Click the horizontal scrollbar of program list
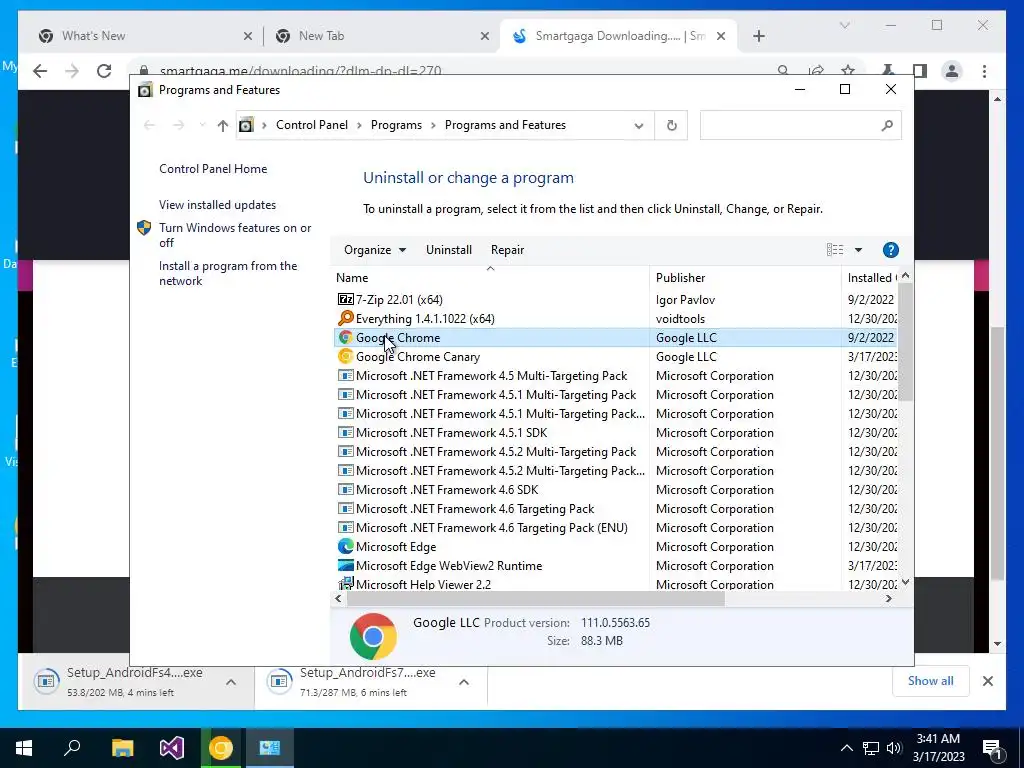The height and width of the screenshot is (768, 1024). [x=536, y=598]
